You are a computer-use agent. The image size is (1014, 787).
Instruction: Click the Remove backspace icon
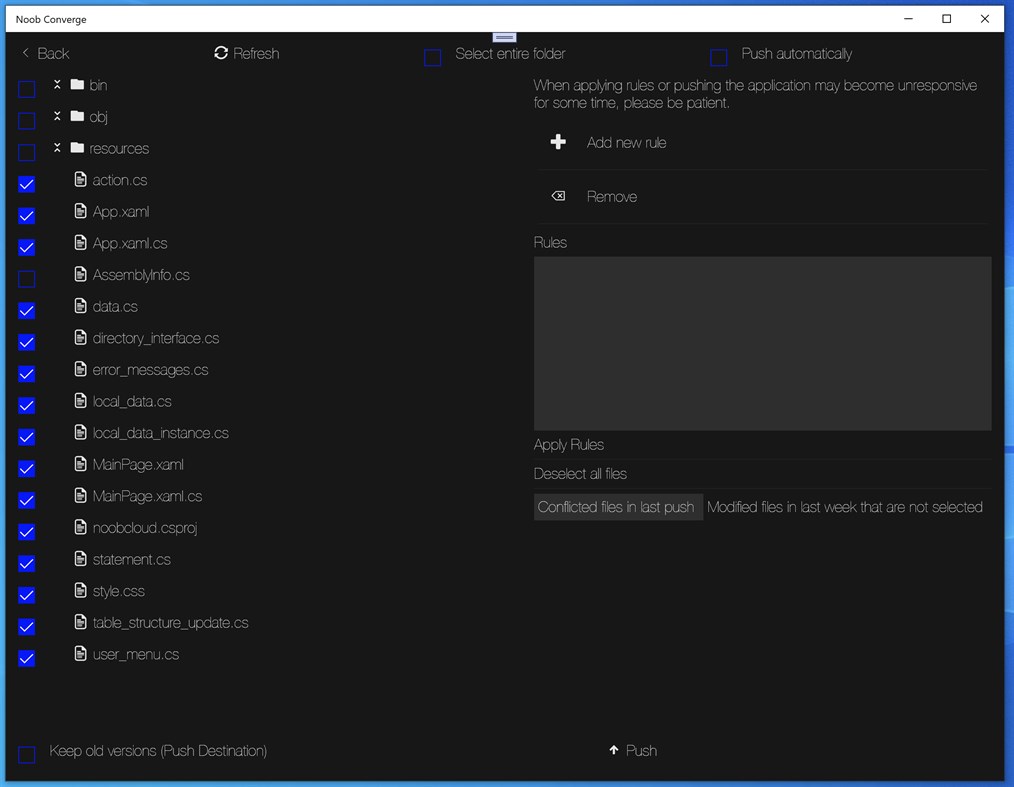tap(558, 196)
